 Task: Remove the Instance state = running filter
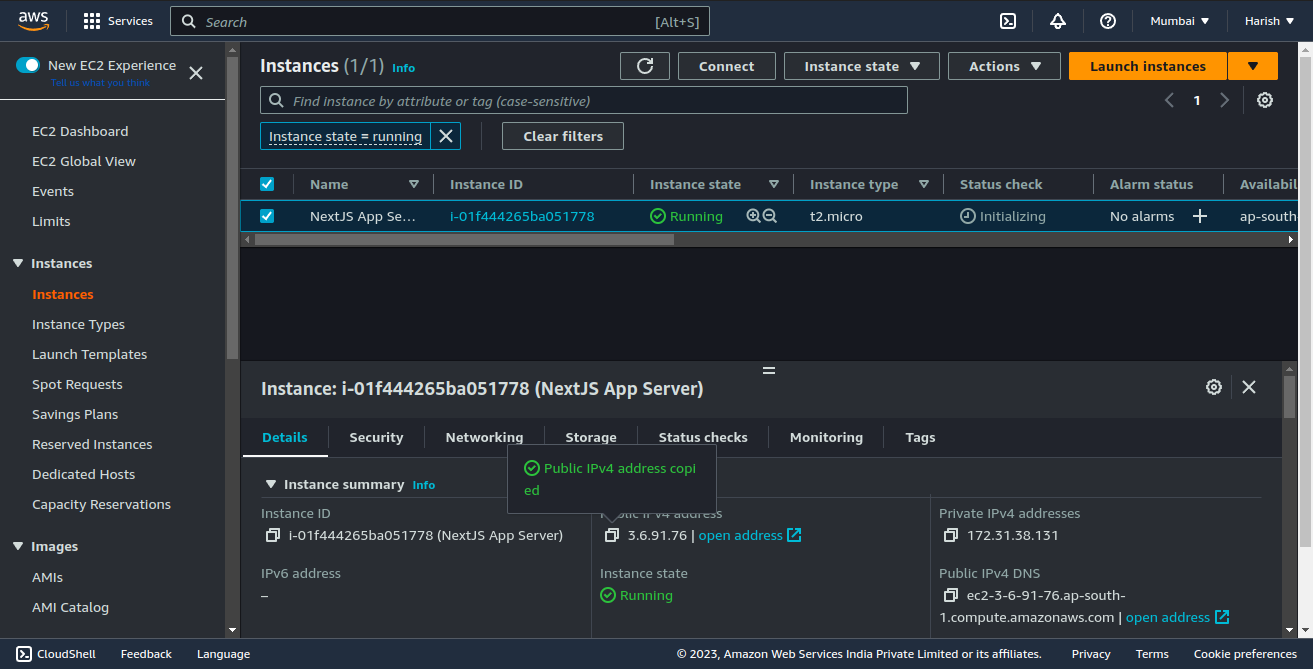click(x=446, y=136)
